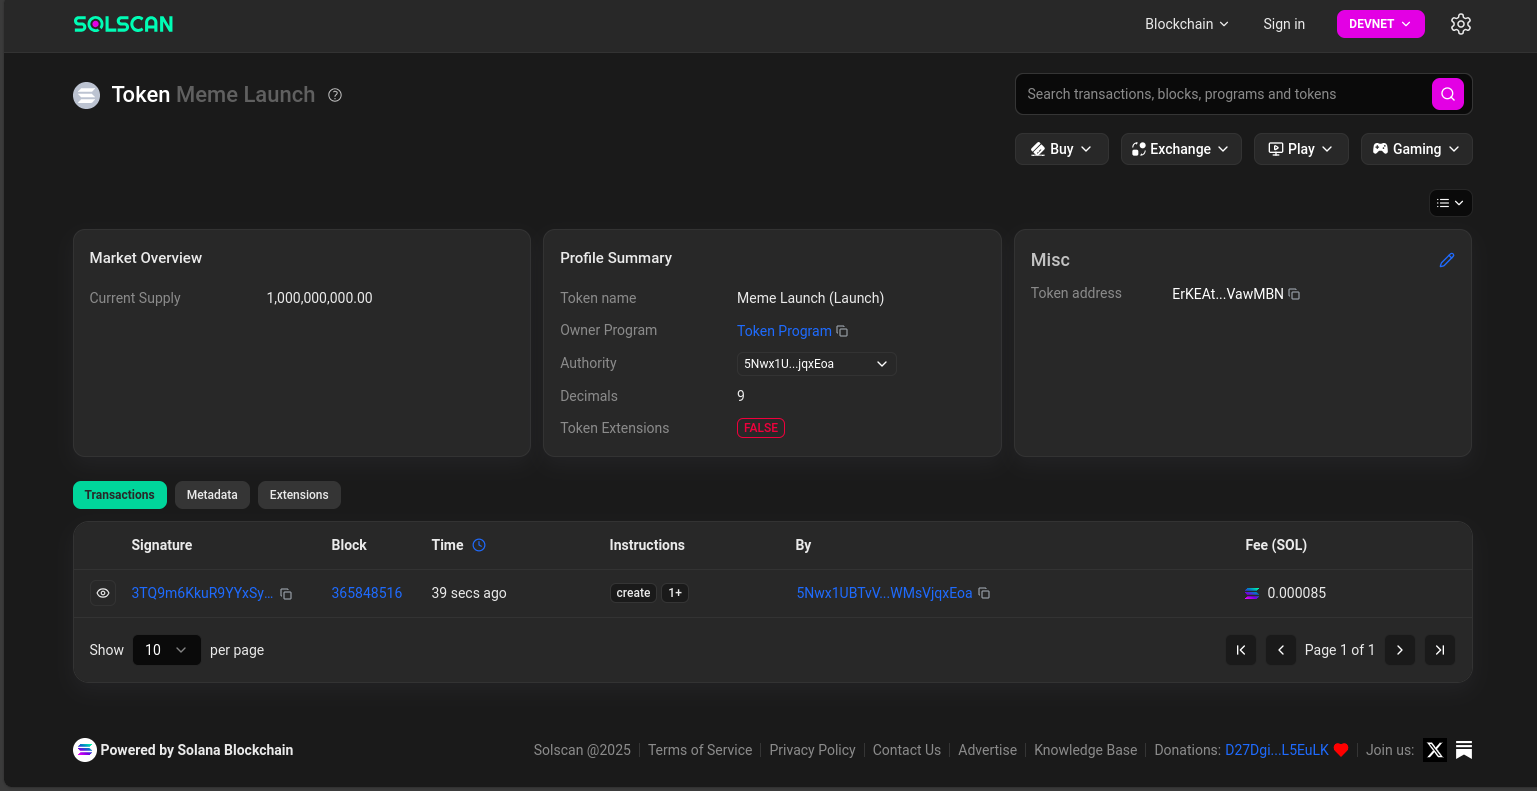1537x791 pixels.
Task: Click the 1+ instructions badge
Action: click(x=675, y=593)
